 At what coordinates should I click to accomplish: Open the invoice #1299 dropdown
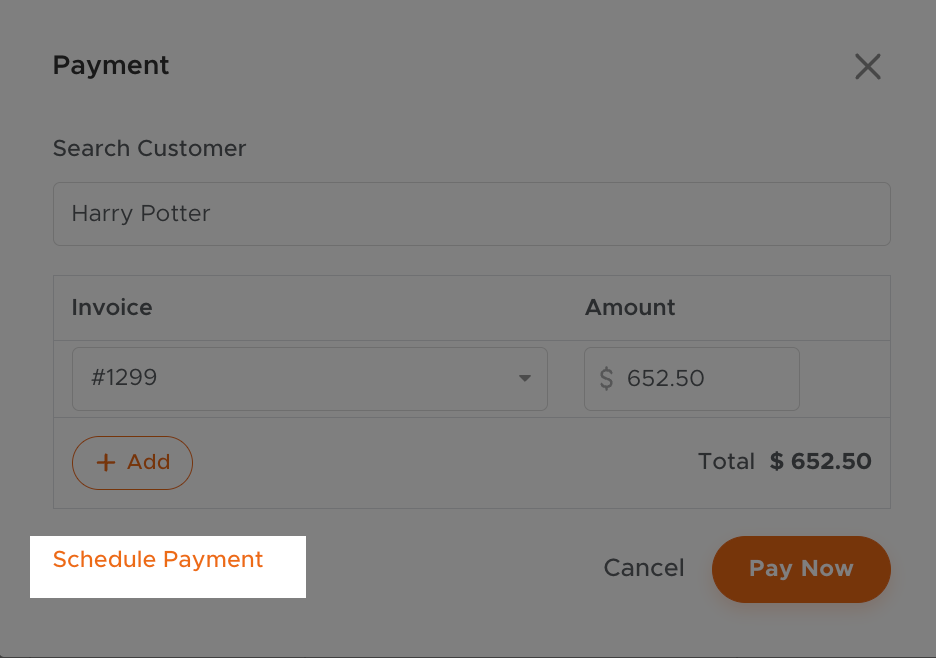coord(309,379)
